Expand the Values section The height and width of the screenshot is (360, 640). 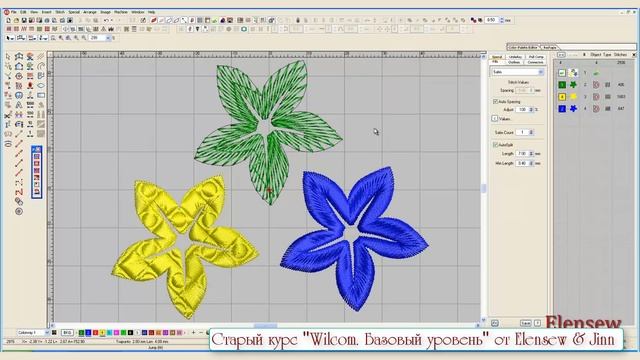point(494,118)
